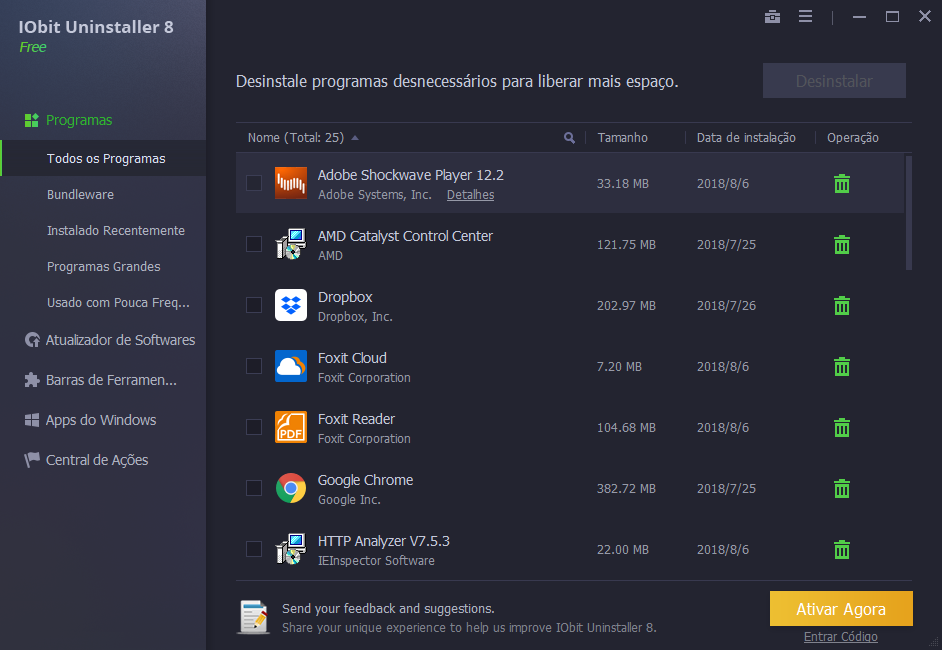Check the Google Chrome checkbox
This screenshot has width=942, height=650.
pos(254,488)
